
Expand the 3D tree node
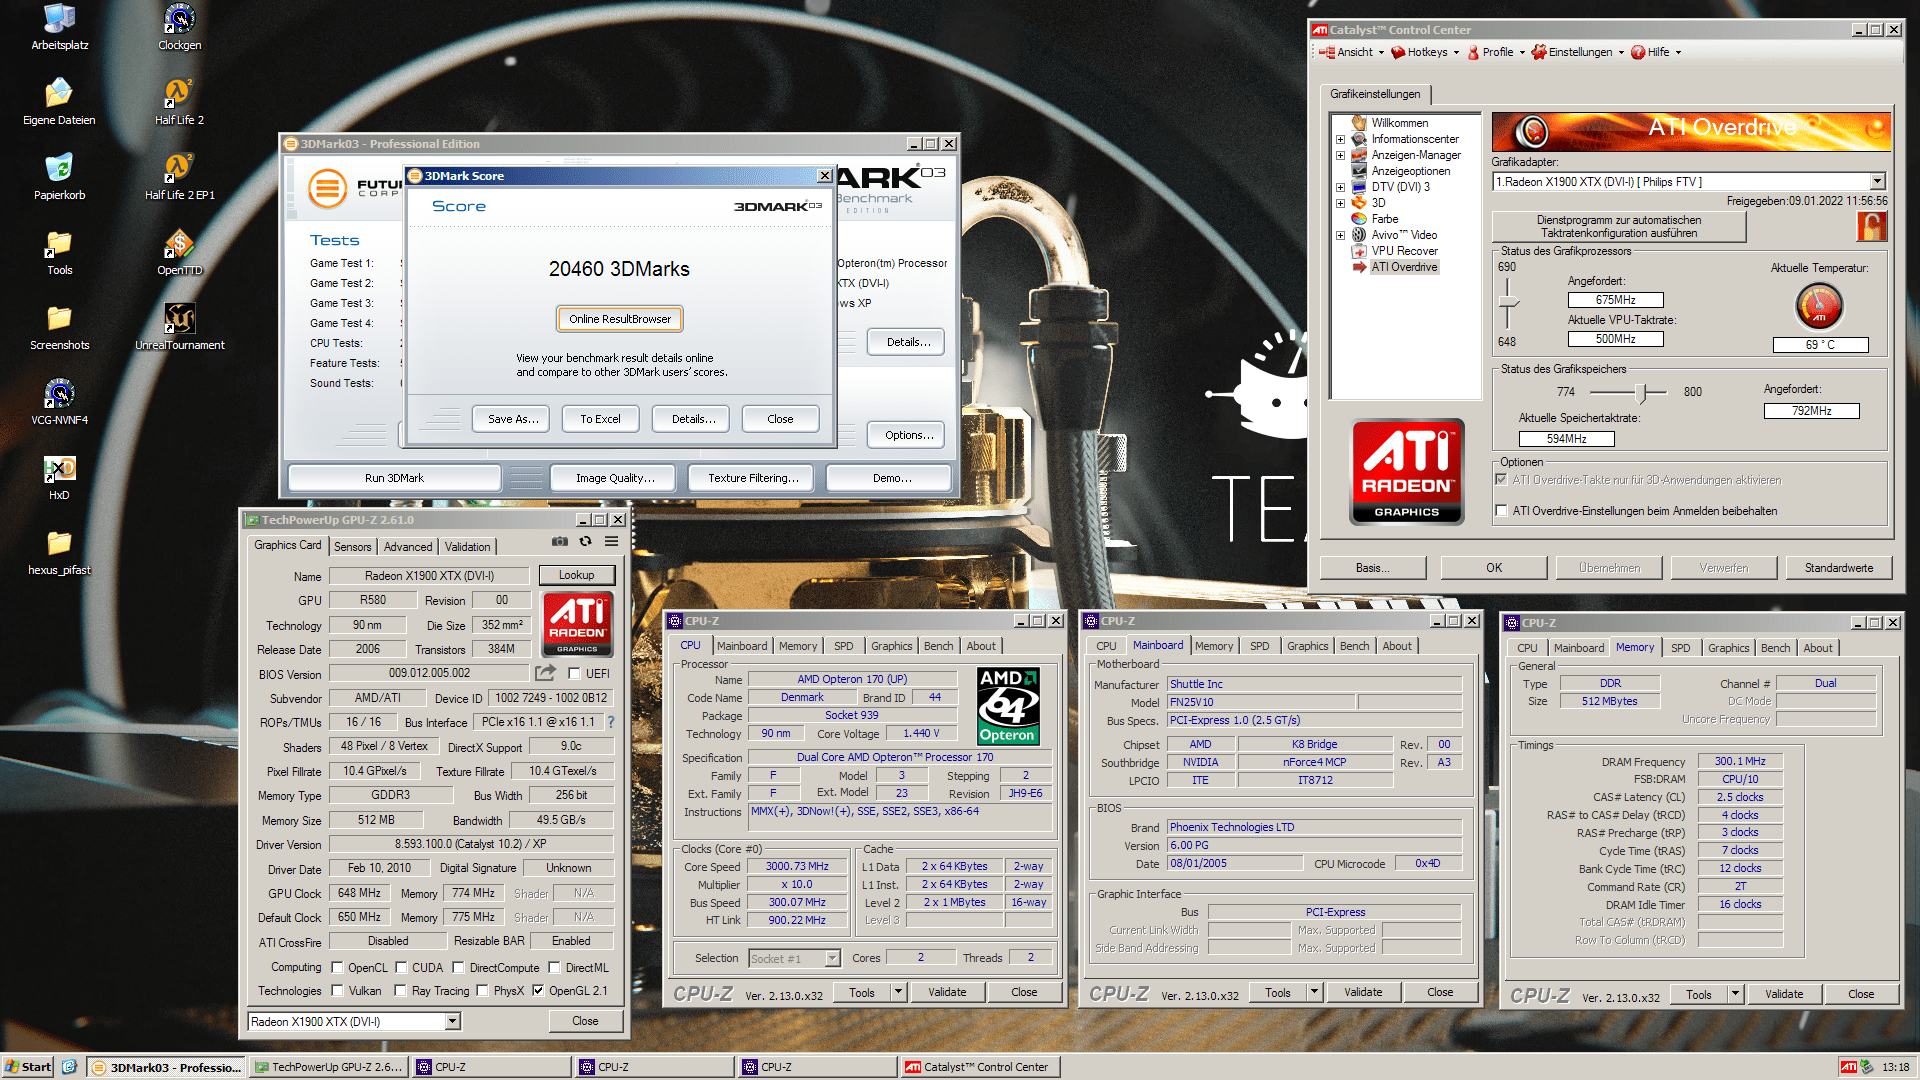point(1340,203)
